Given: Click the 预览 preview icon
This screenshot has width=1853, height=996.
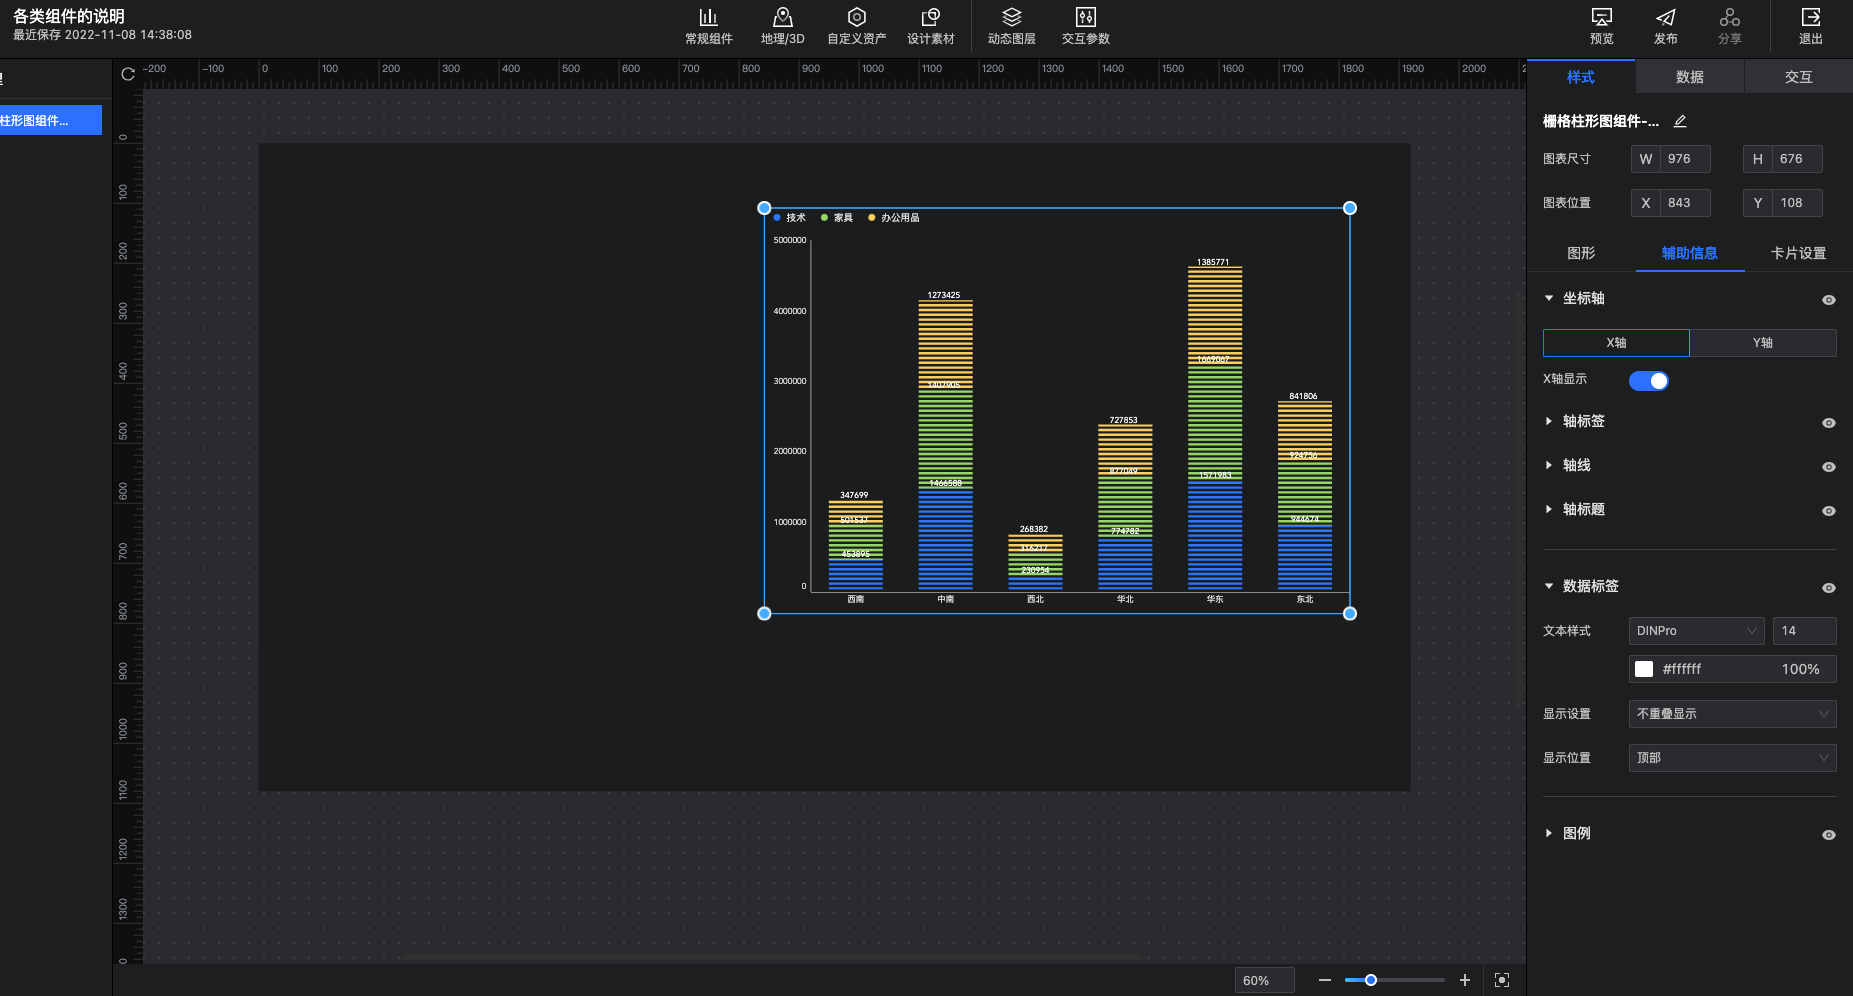Looking at the screenshot, I should [x=1601, y=26].
